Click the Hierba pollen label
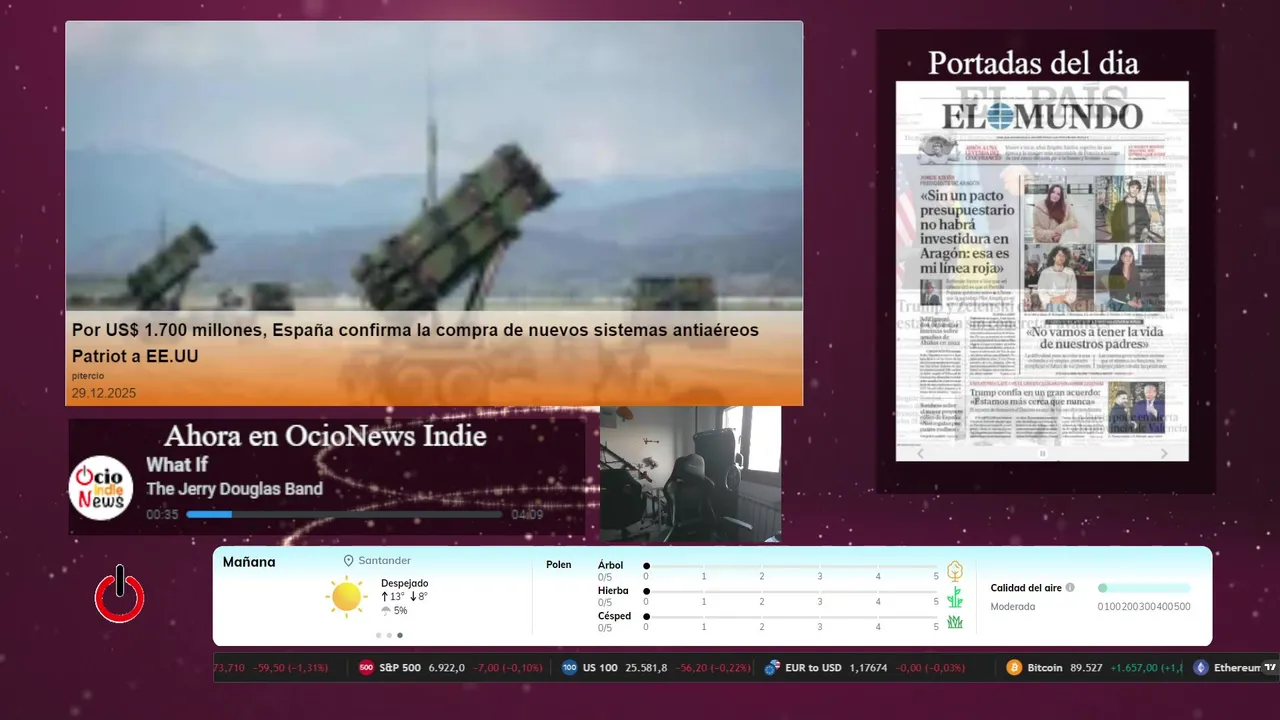 (613, 591)
